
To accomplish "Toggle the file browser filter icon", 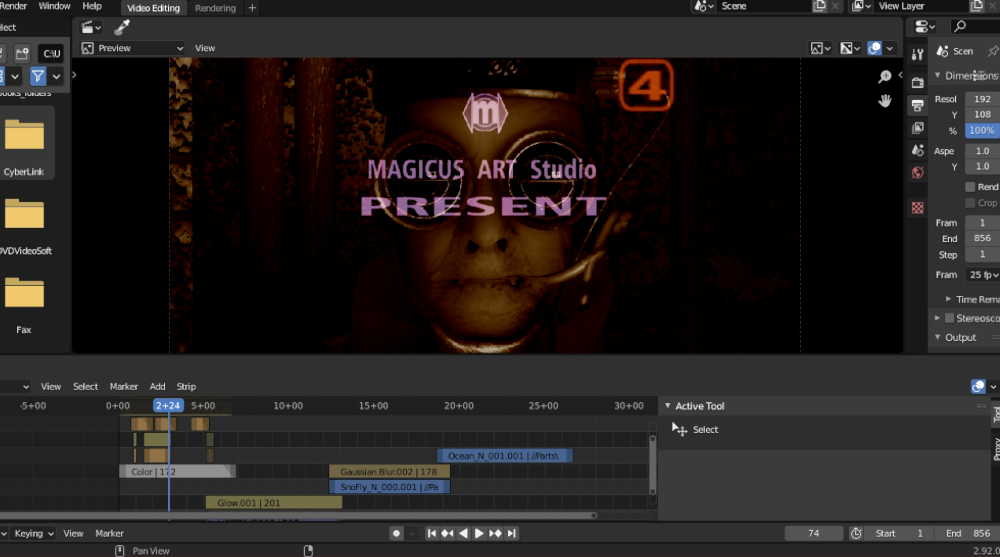I will point(37,76).
